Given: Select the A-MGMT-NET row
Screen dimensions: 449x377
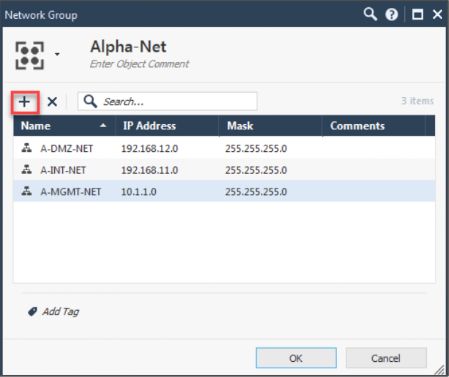Looking at the screenshot, I should tap(224, 191).
